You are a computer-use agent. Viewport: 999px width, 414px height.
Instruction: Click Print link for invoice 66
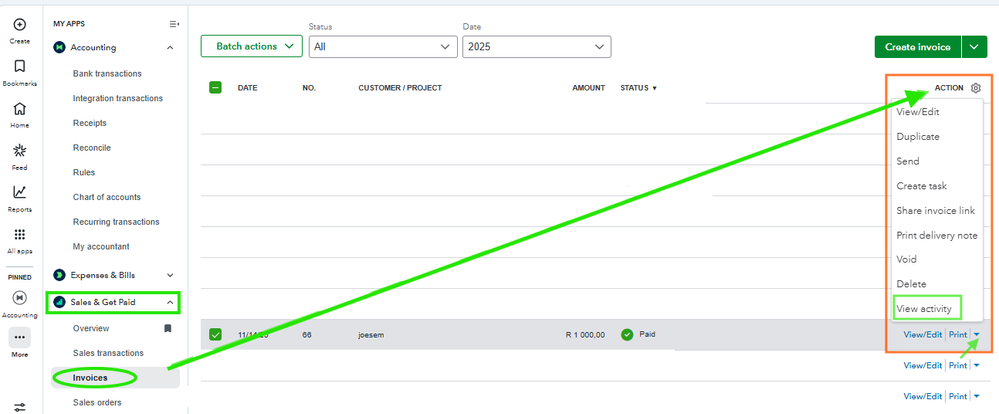(958, 334)
